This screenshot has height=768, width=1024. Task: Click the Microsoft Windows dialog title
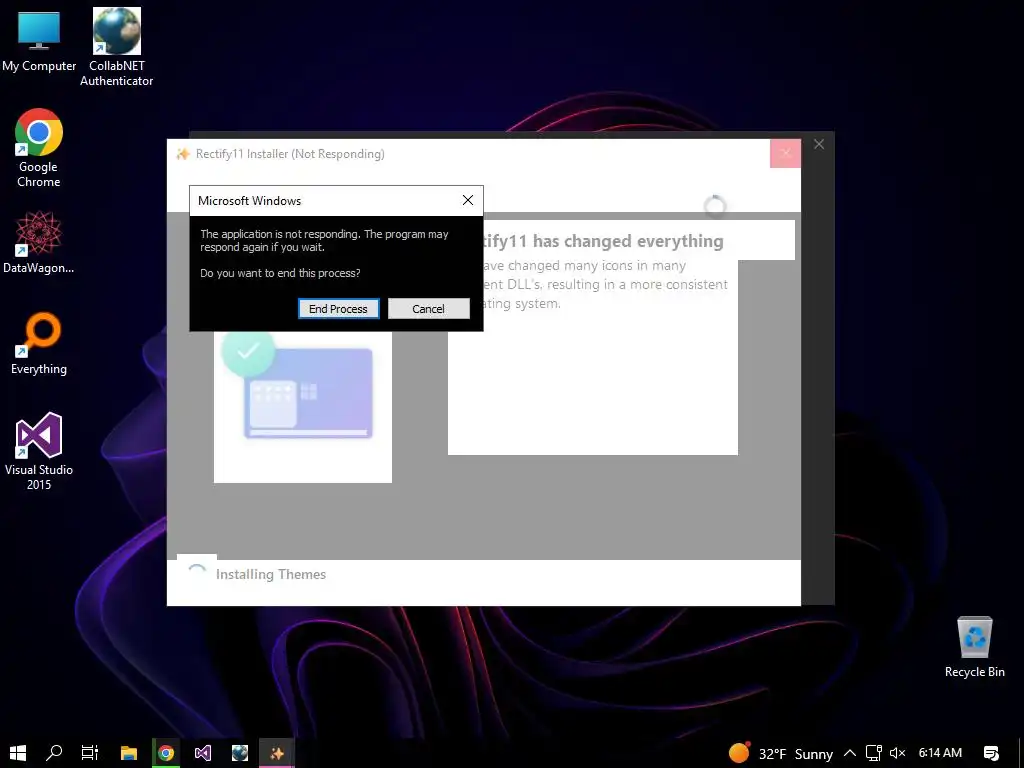click(x=249, y=201)
